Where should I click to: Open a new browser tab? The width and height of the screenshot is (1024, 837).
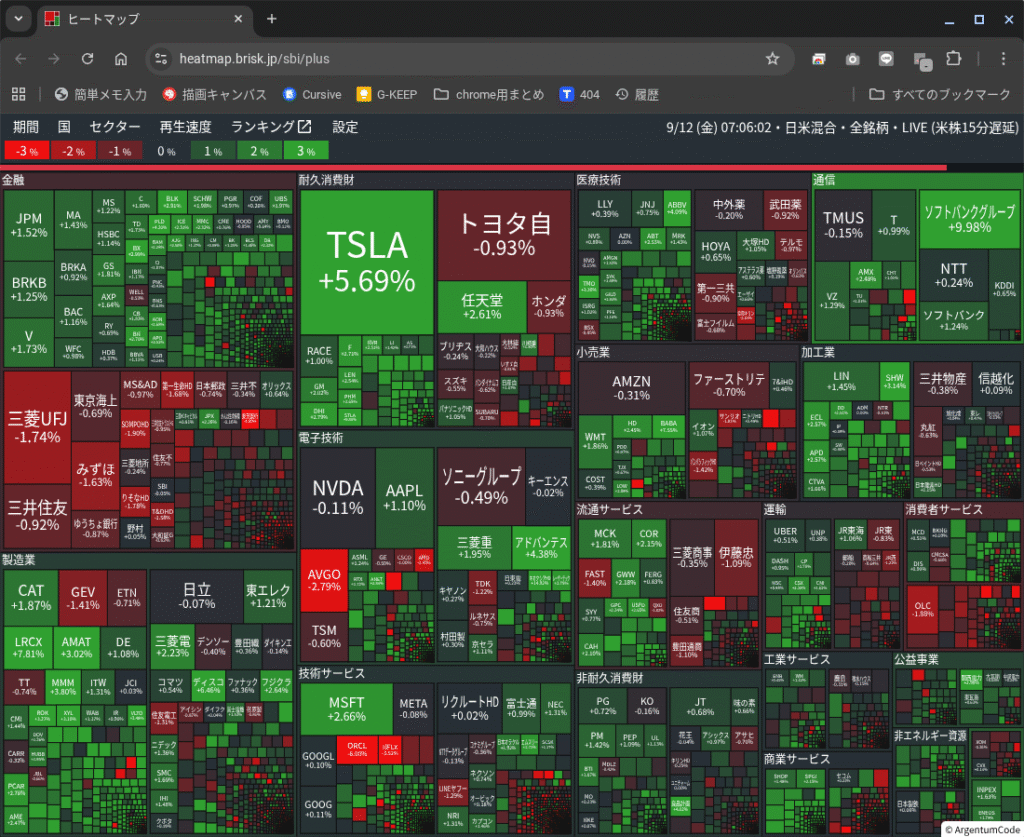(x=272, y=19)
